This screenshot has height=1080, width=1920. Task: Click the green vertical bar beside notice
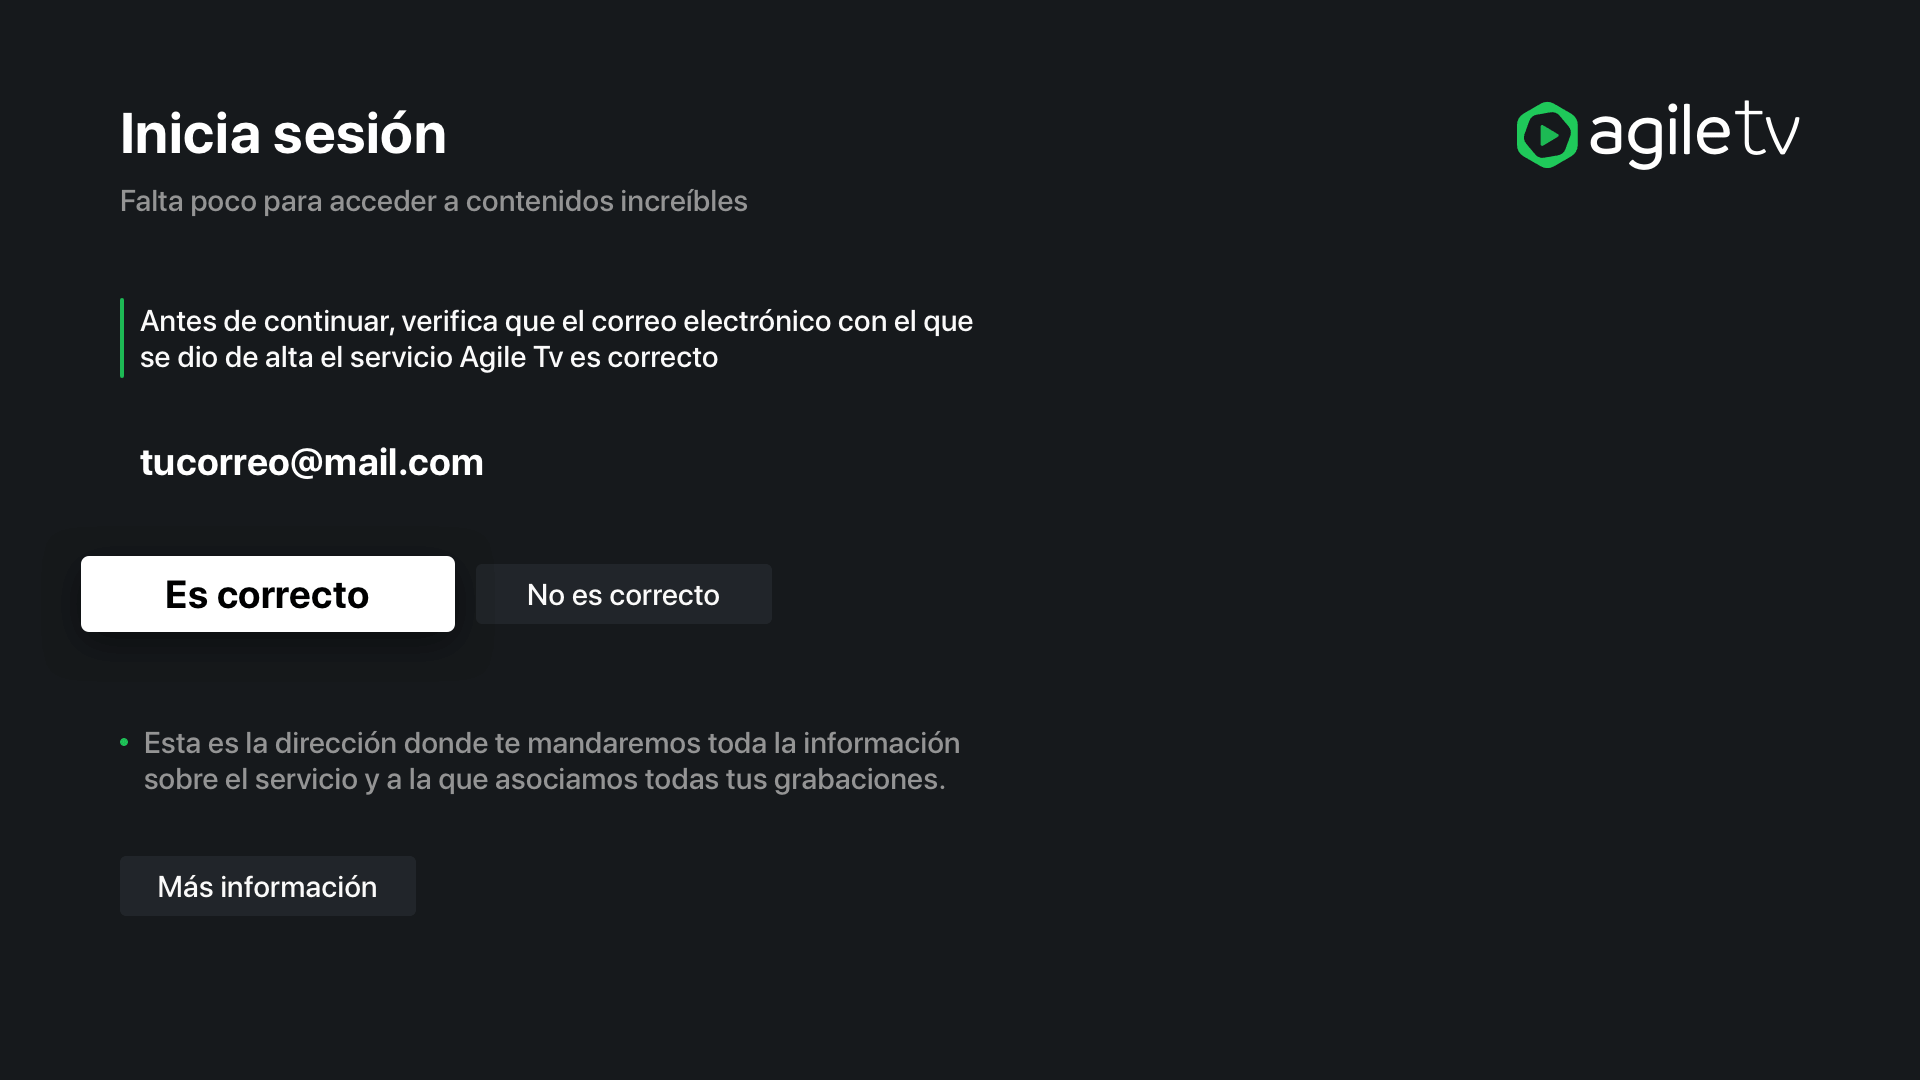122,338
